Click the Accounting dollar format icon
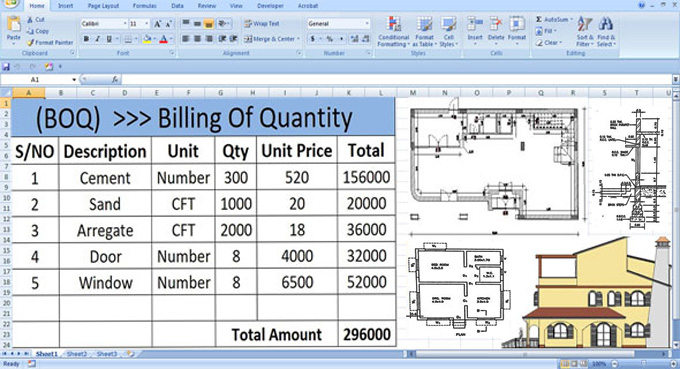The height and width of the screenshot is (369, 680). 313,39
